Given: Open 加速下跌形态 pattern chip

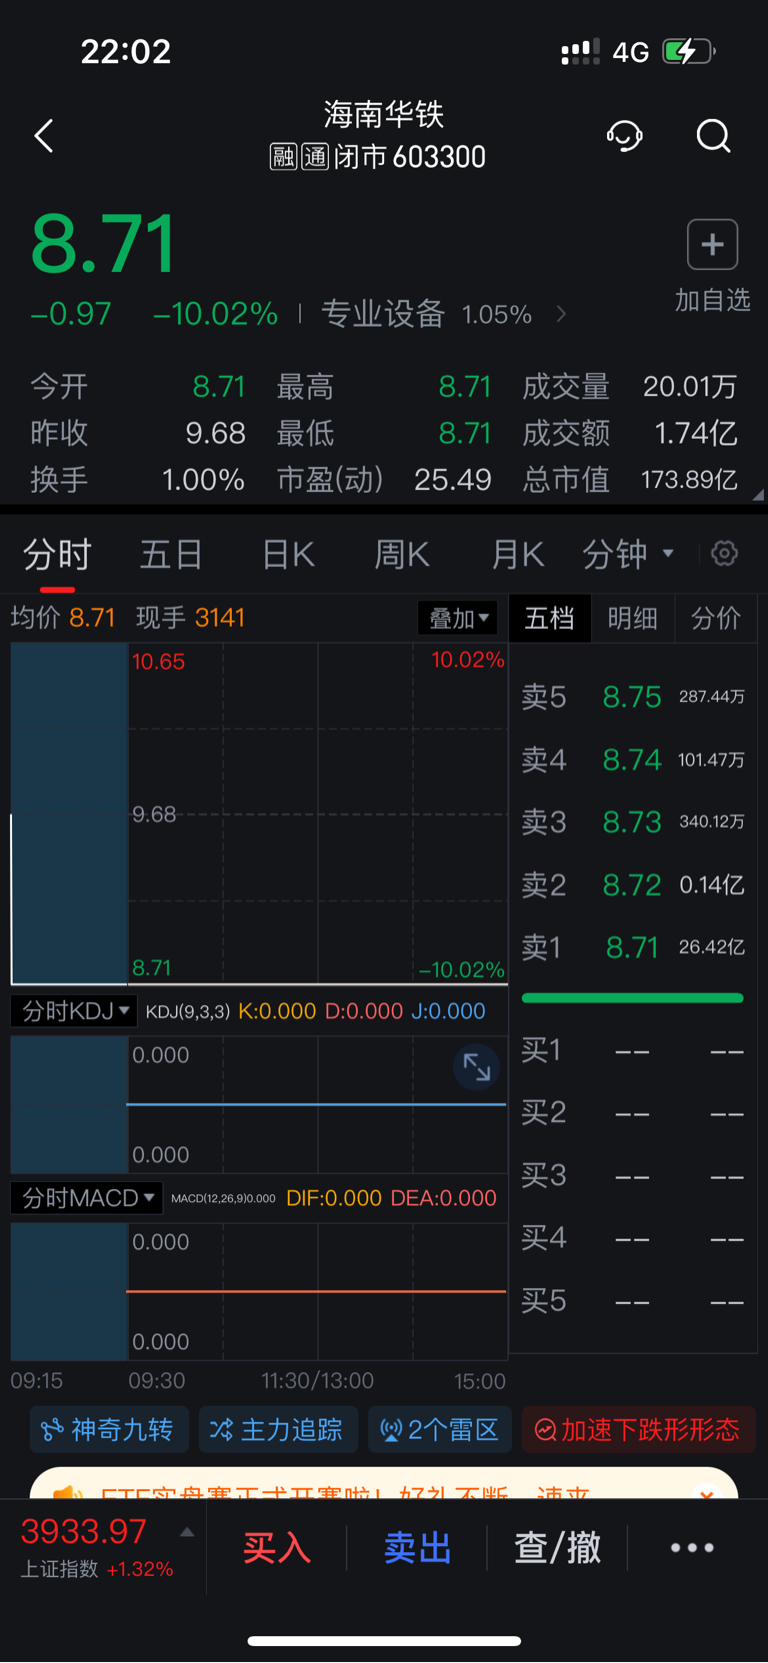Looking at the screenshot, I should [x=638, y=1430].
